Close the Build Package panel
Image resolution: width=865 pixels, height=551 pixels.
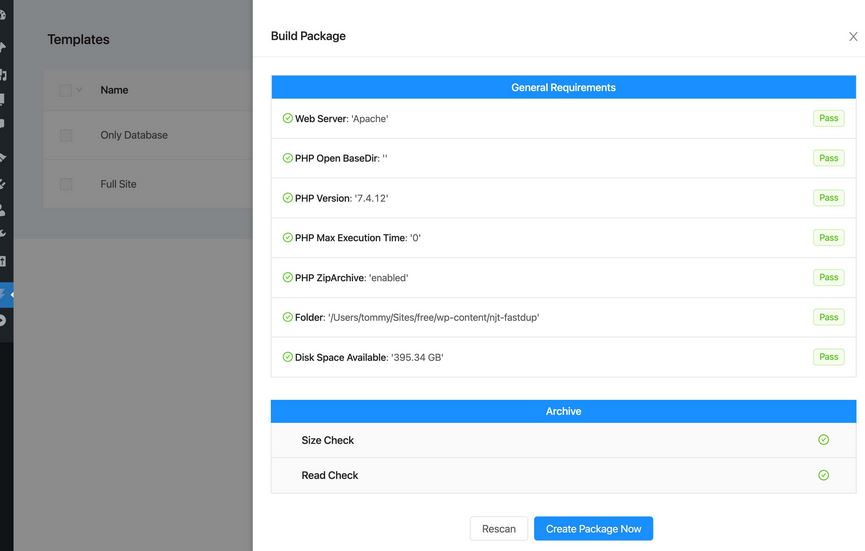853,36
